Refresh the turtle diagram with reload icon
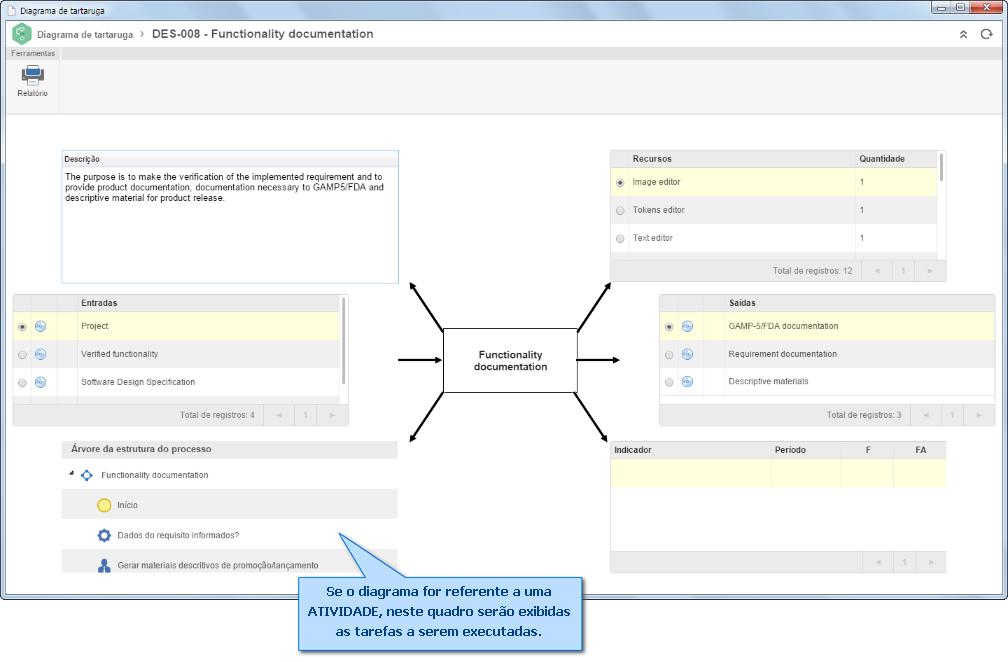Viewport: 1008px width, 662px height. tap(986, 34)
